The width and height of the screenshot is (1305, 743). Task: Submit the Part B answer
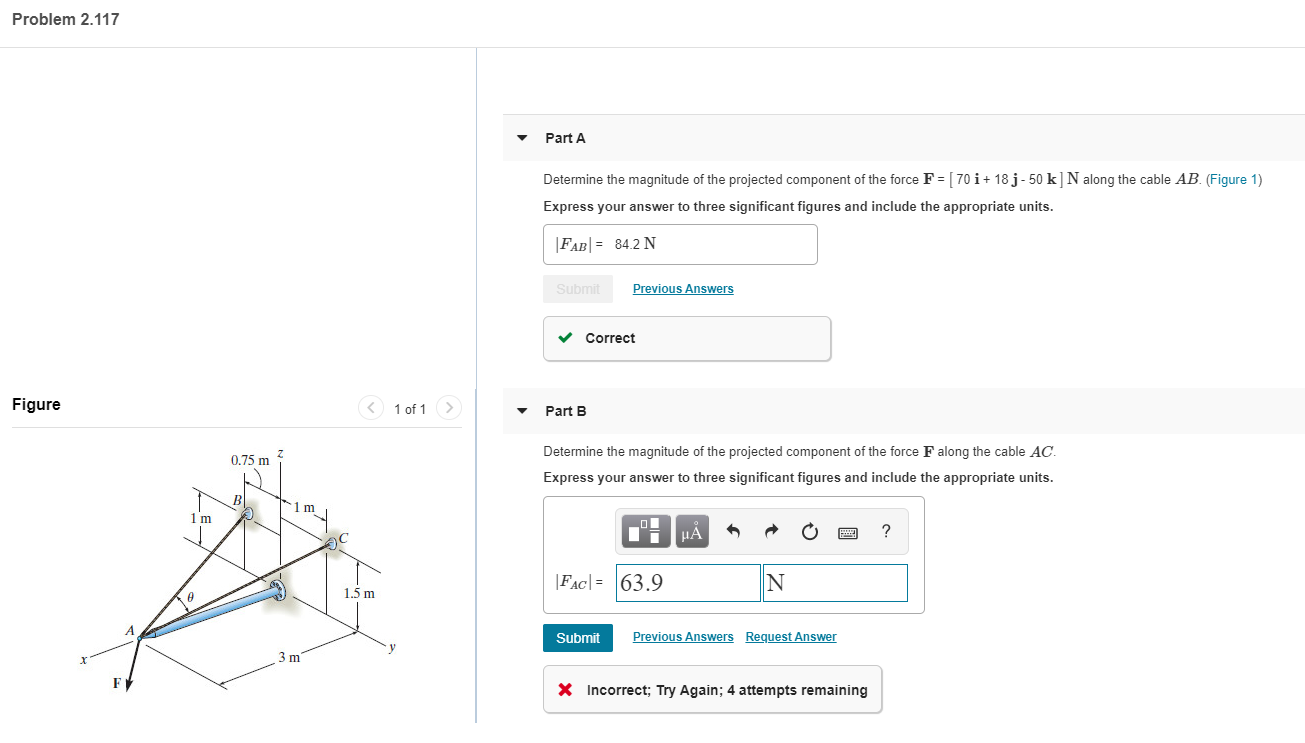coord(578,637)
